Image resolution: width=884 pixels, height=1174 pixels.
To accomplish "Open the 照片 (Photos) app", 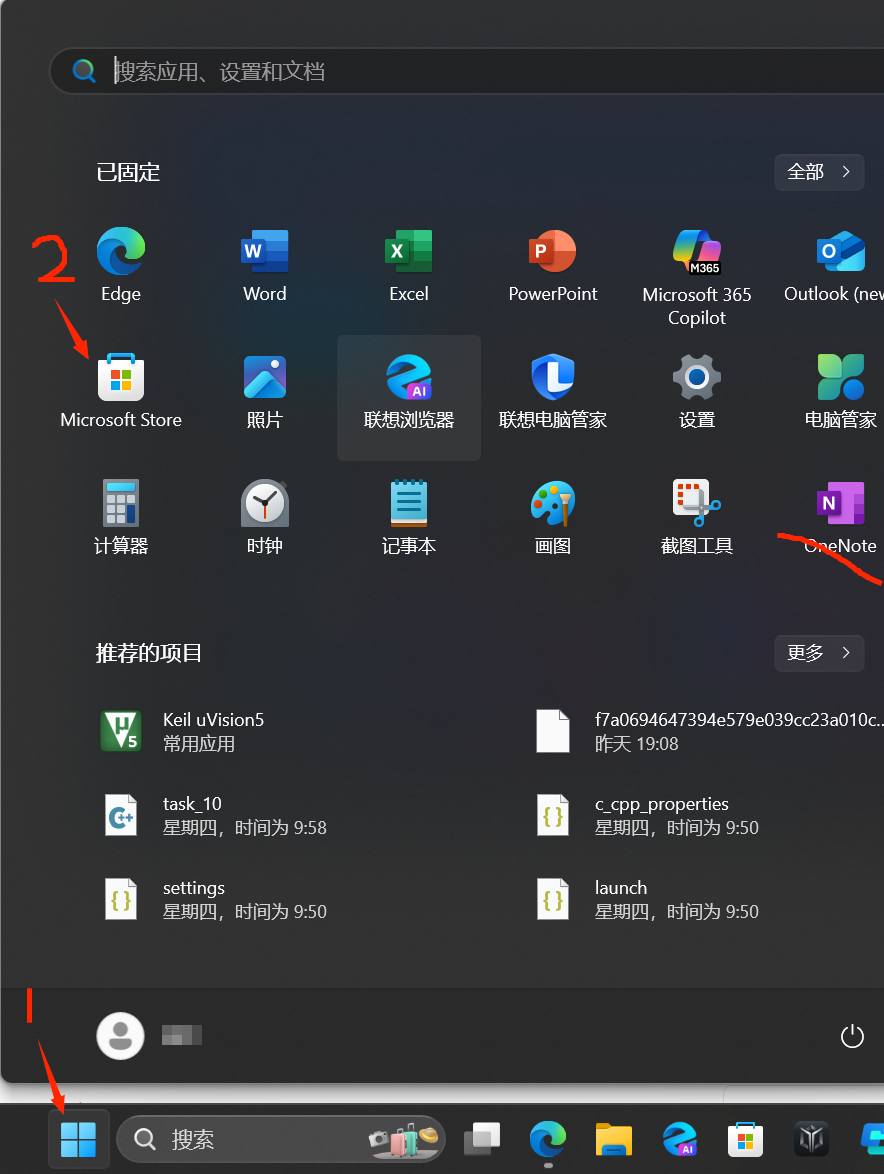I will (x=265, y=391).
